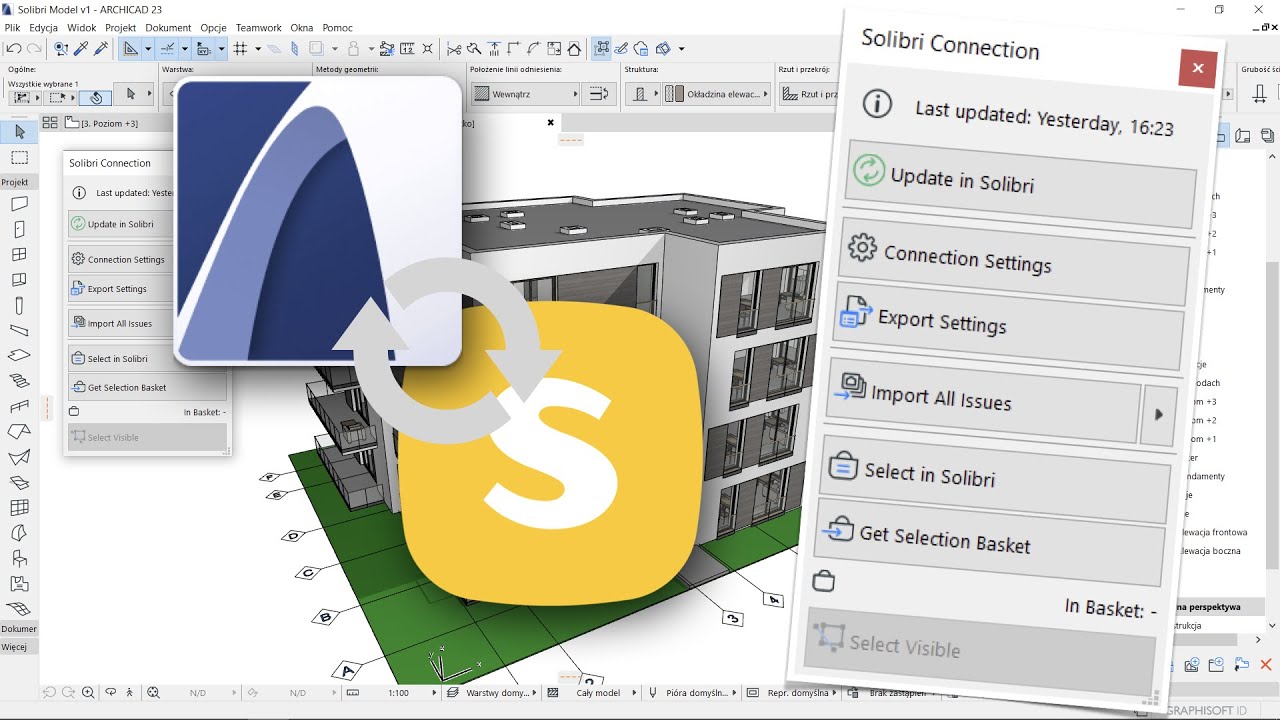The width and height of the screenshot is (1280, 720).
Task: Open the Teamwork menu
Action: (258, 28)
